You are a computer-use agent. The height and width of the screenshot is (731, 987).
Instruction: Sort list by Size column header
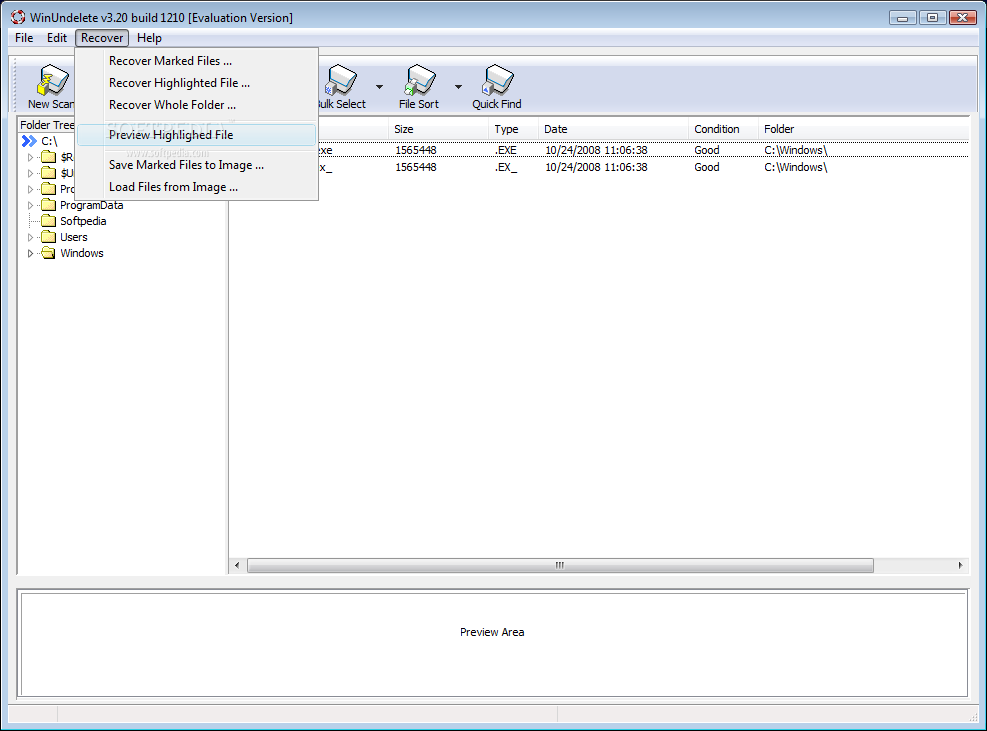click(x=438, y=129)
